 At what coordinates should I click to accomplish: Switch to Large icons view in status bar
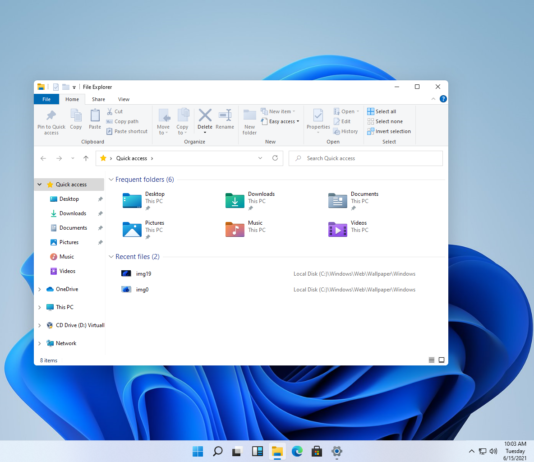click(441, 360)
